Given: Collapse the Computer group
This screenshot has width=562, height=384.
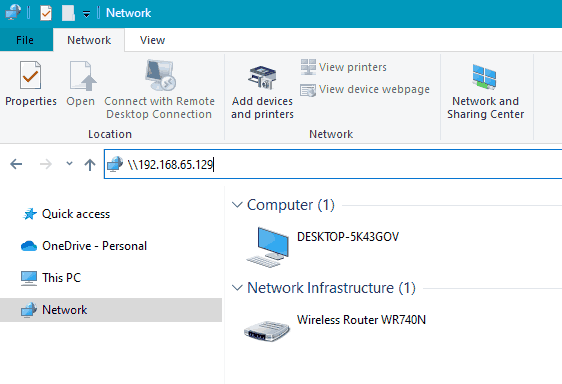Looking at the screenshot, I should click(237, 205).
